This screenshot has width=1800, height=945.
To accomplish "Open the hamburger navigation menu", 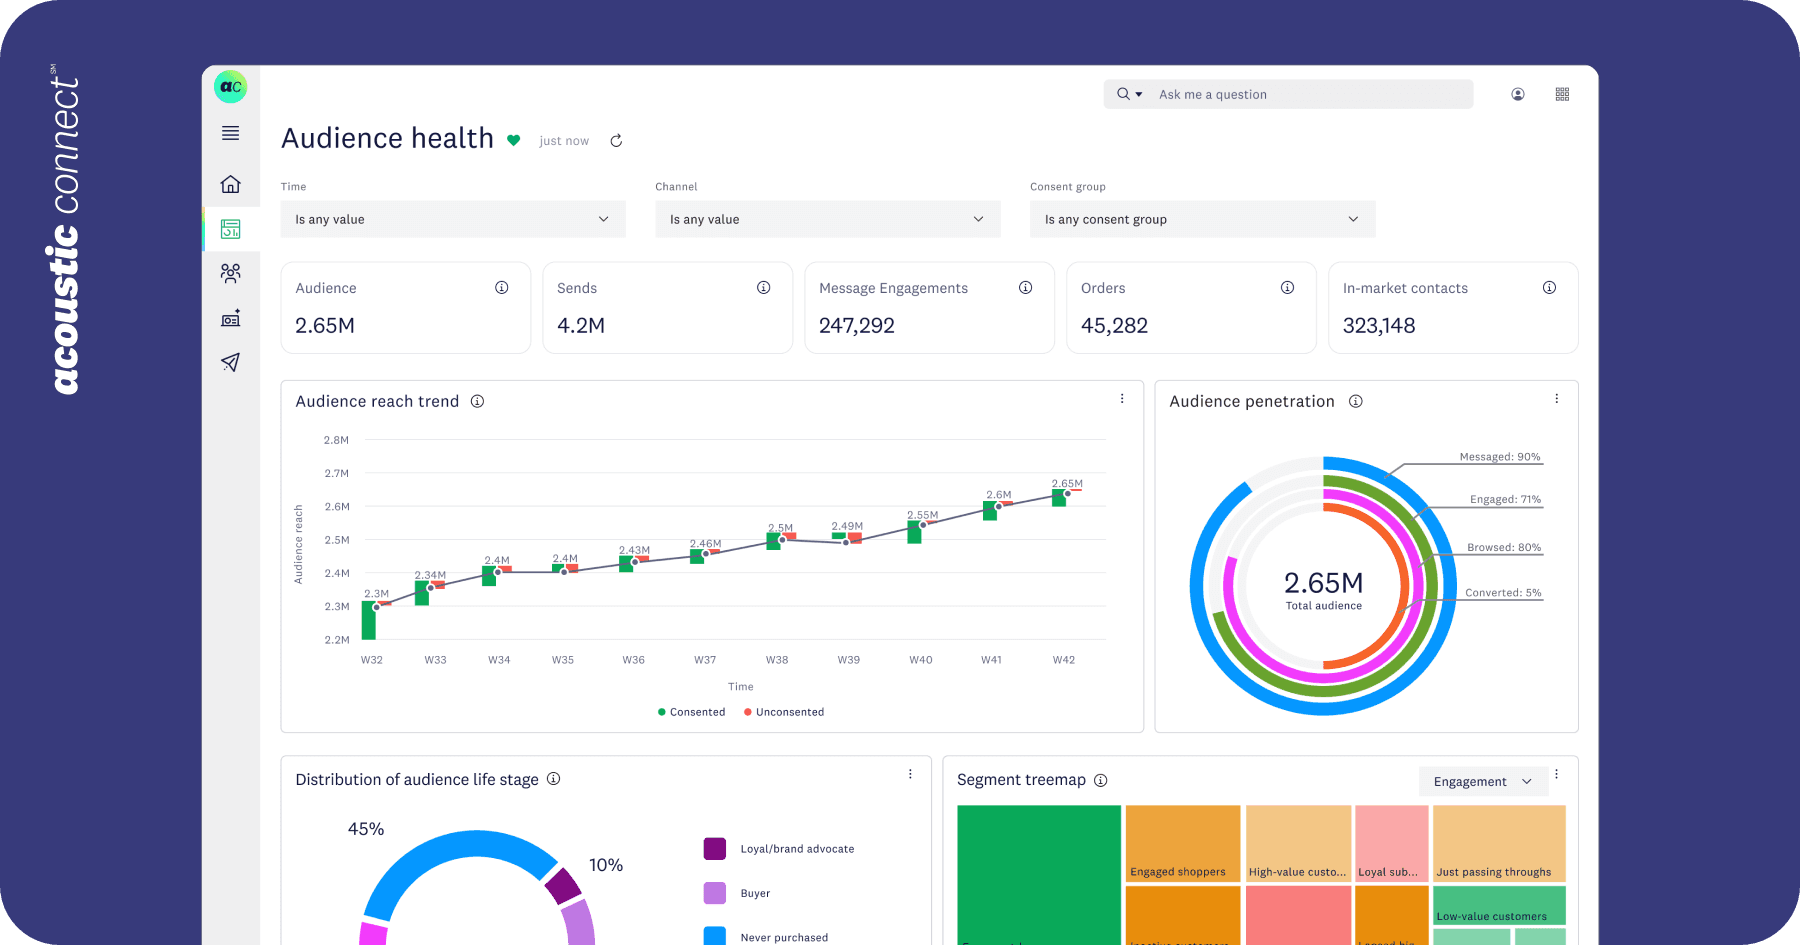I will pyautogui.click(x=230, y=133).
